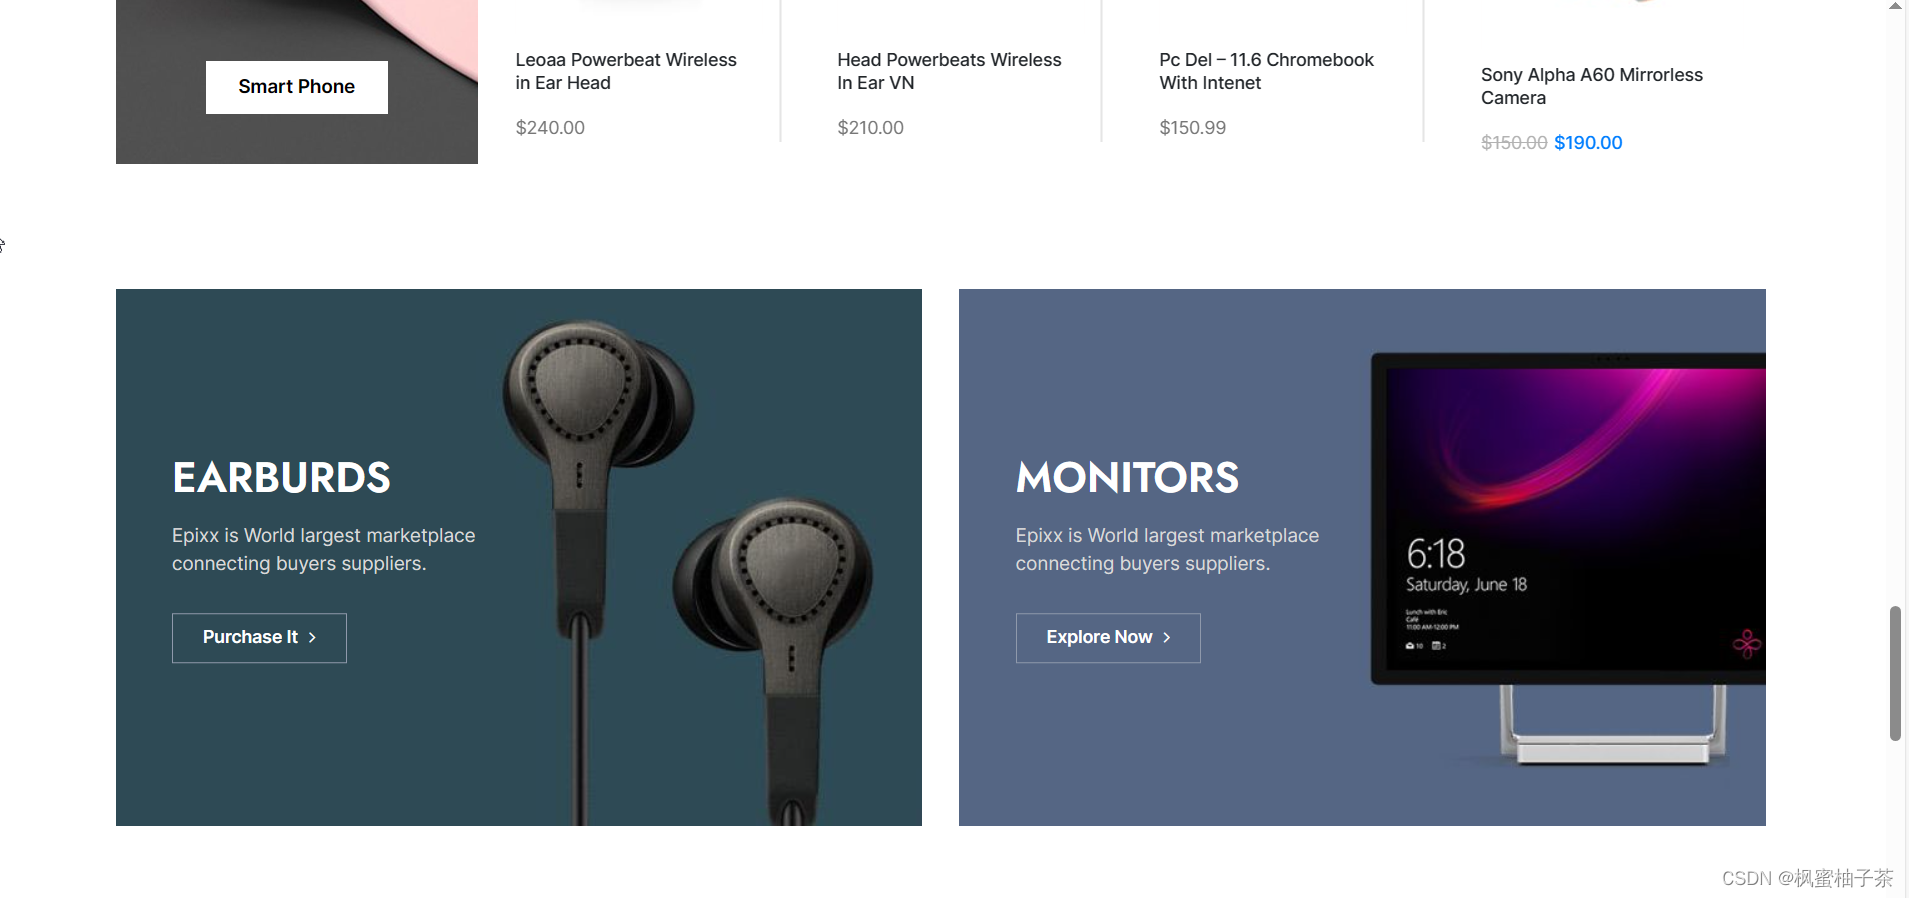Image resolution: width=1909 pixels, height=898 pixels.
Task: Click the chevron arrow inside Purchase It
Action: coord(312,638)
